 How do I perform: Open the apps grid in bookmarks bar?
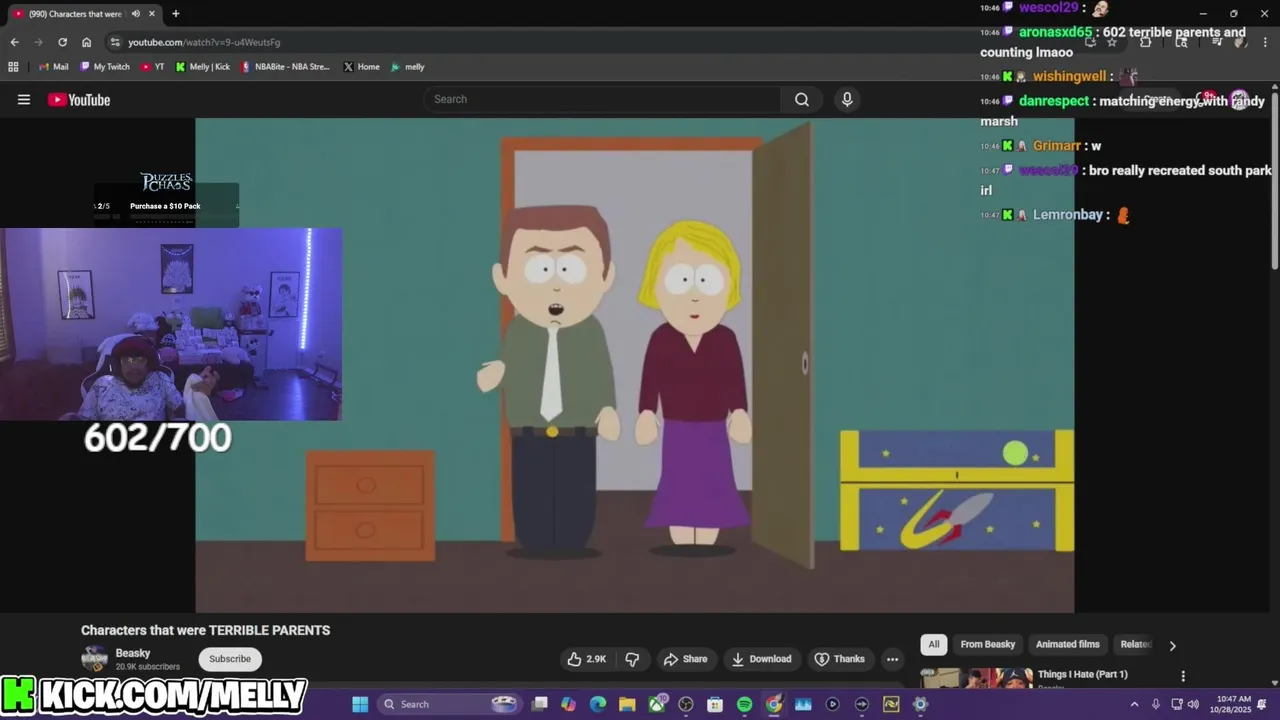pos(13,67)
